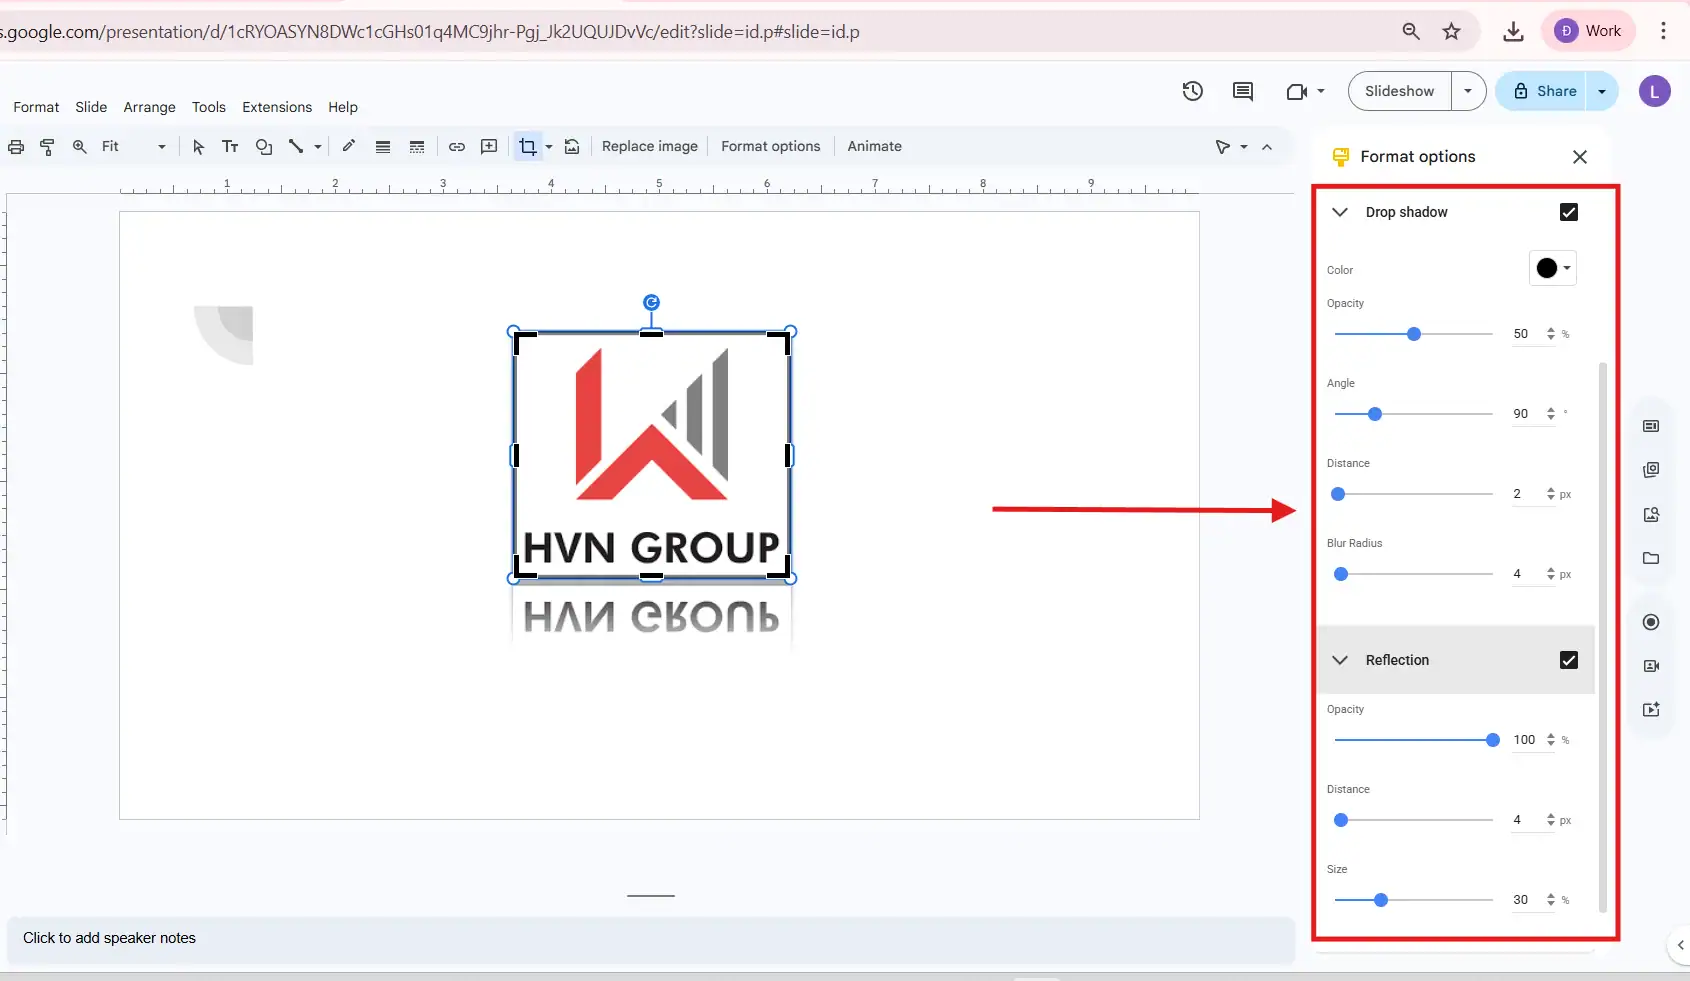
Task: Click the Reflection Opacity stepper arrows
Action: point(1551,740)
